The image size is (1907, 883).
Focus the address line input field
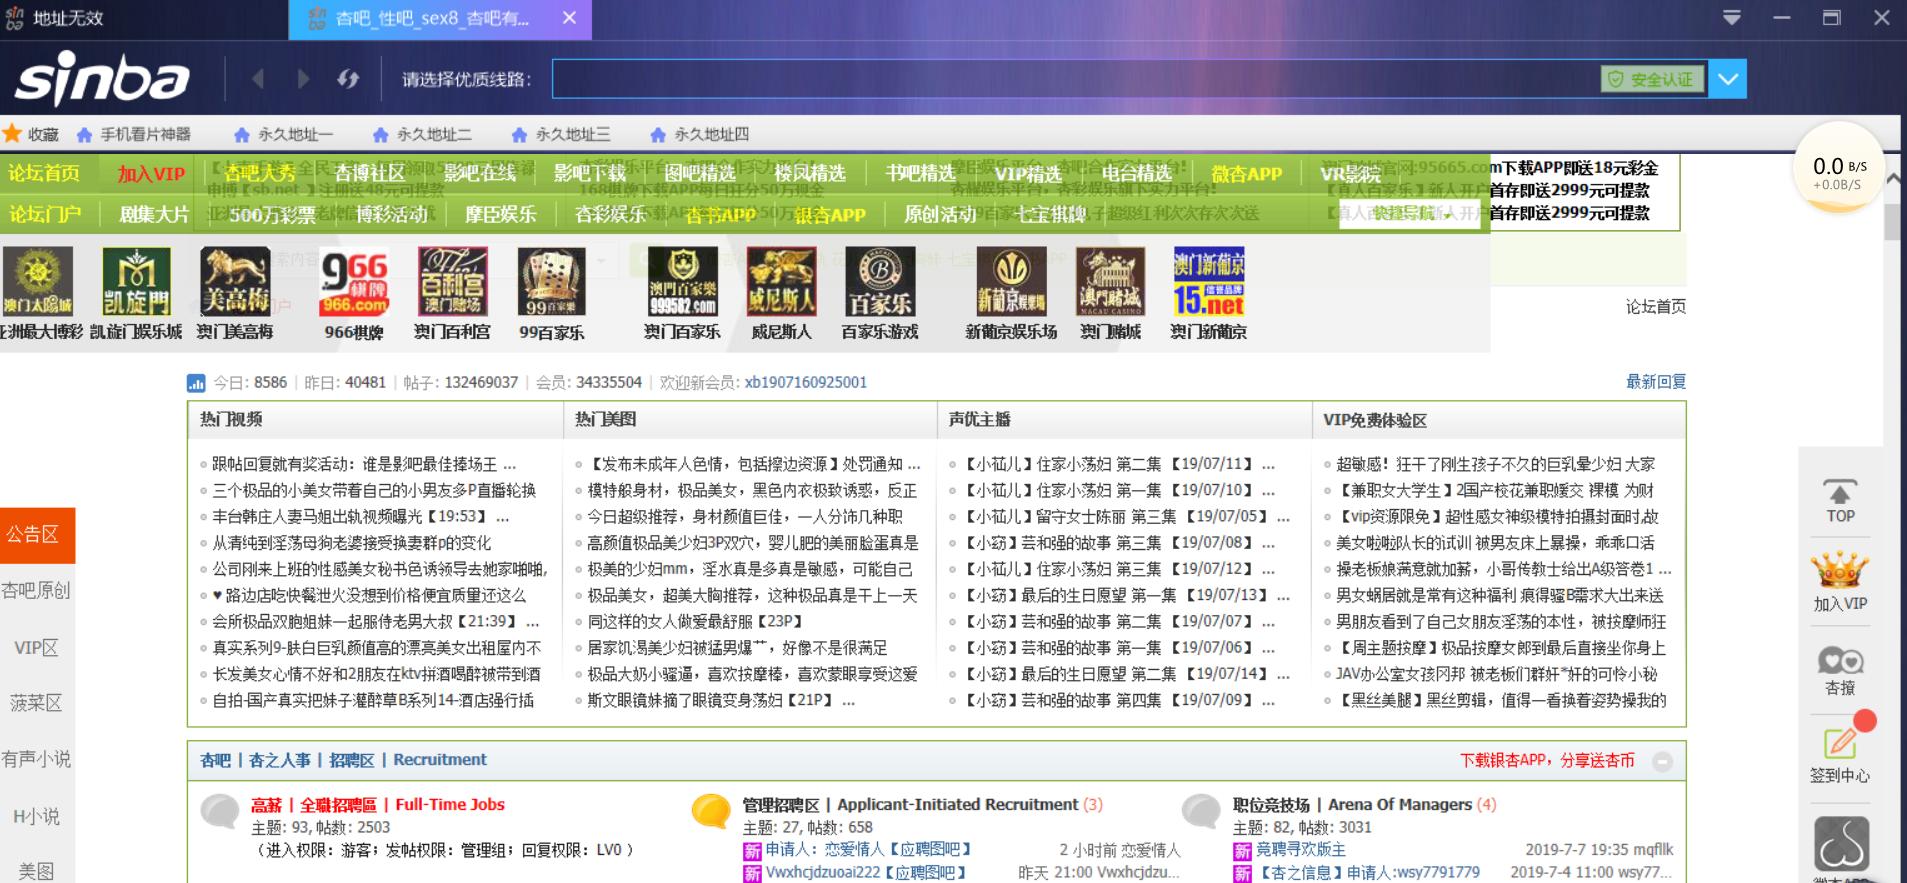(x=1075, y=79)
